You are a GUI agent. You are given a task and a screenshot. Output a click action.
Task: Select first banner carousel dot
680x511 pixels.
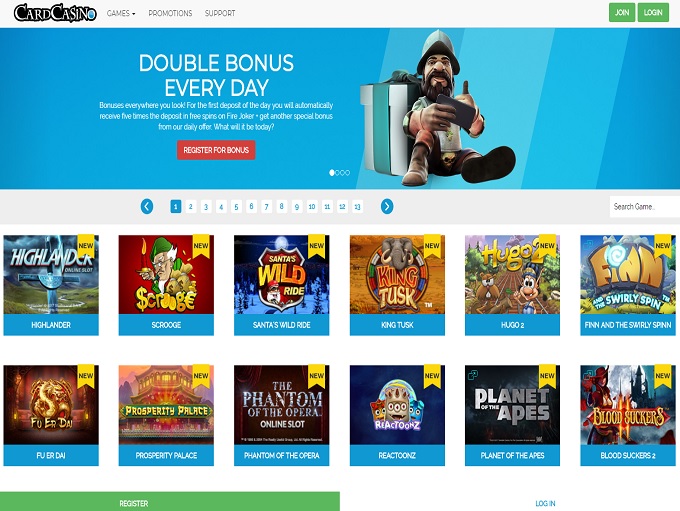coord(332,173)
